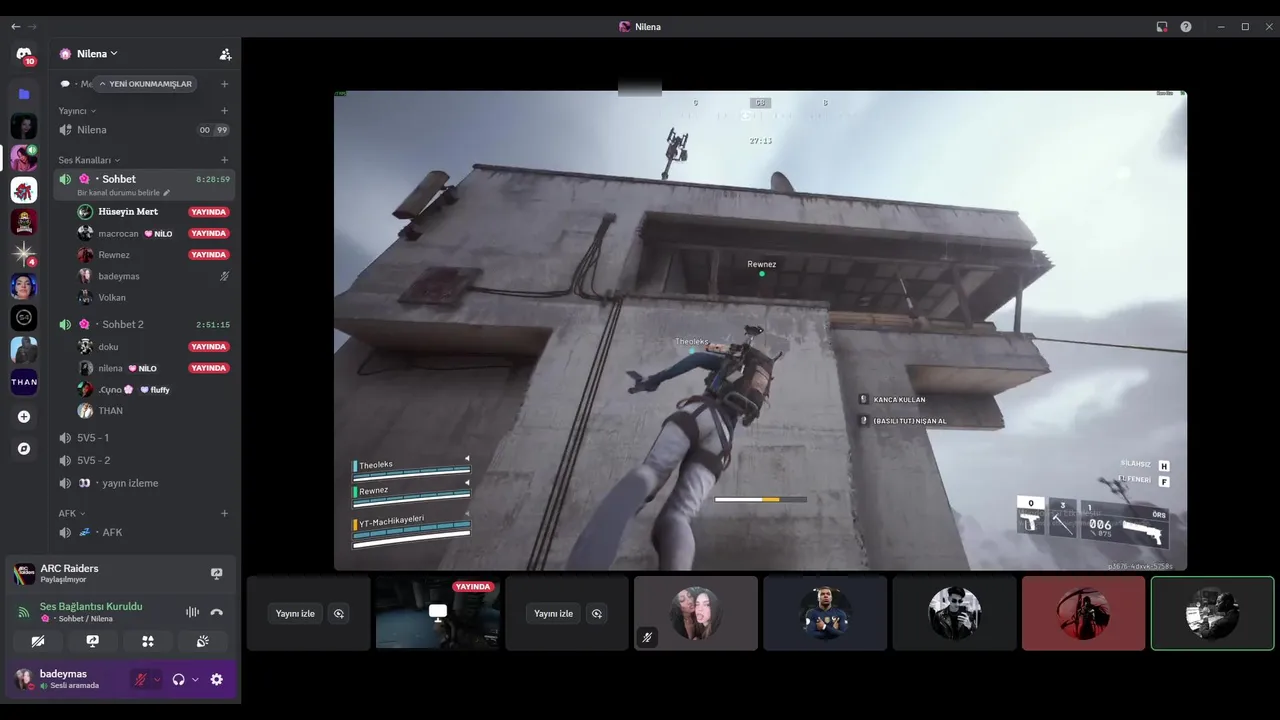Open the soundboard icon

[x=203, y=641]
